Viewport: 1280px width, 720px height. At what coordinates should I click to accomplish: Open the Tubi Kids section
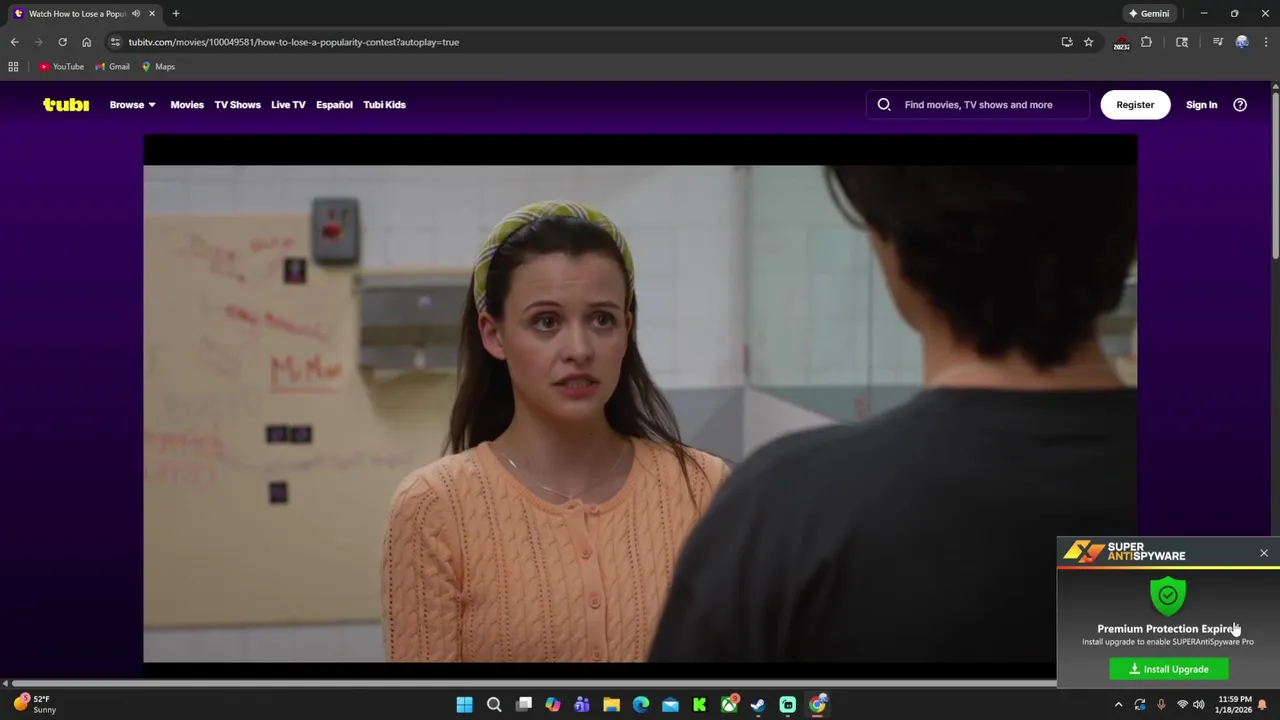[384, 104]
